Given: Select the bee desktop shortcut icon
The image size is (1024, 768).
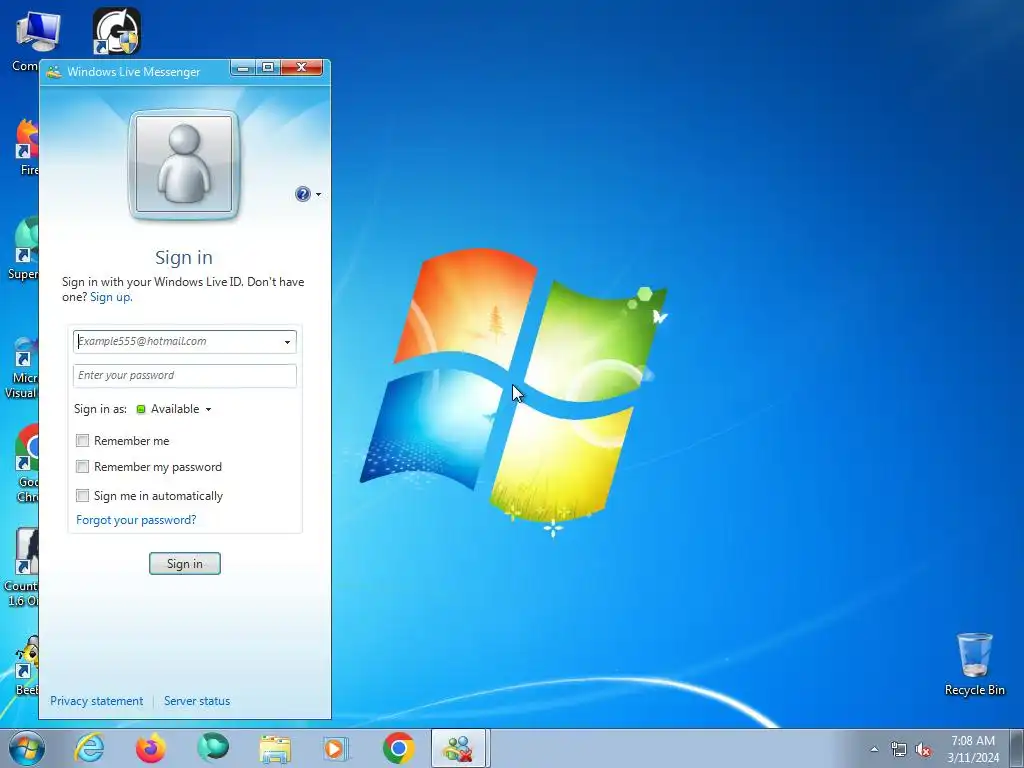Looking at the screenshot, I should pyautogui.click(x=26, y=665).
